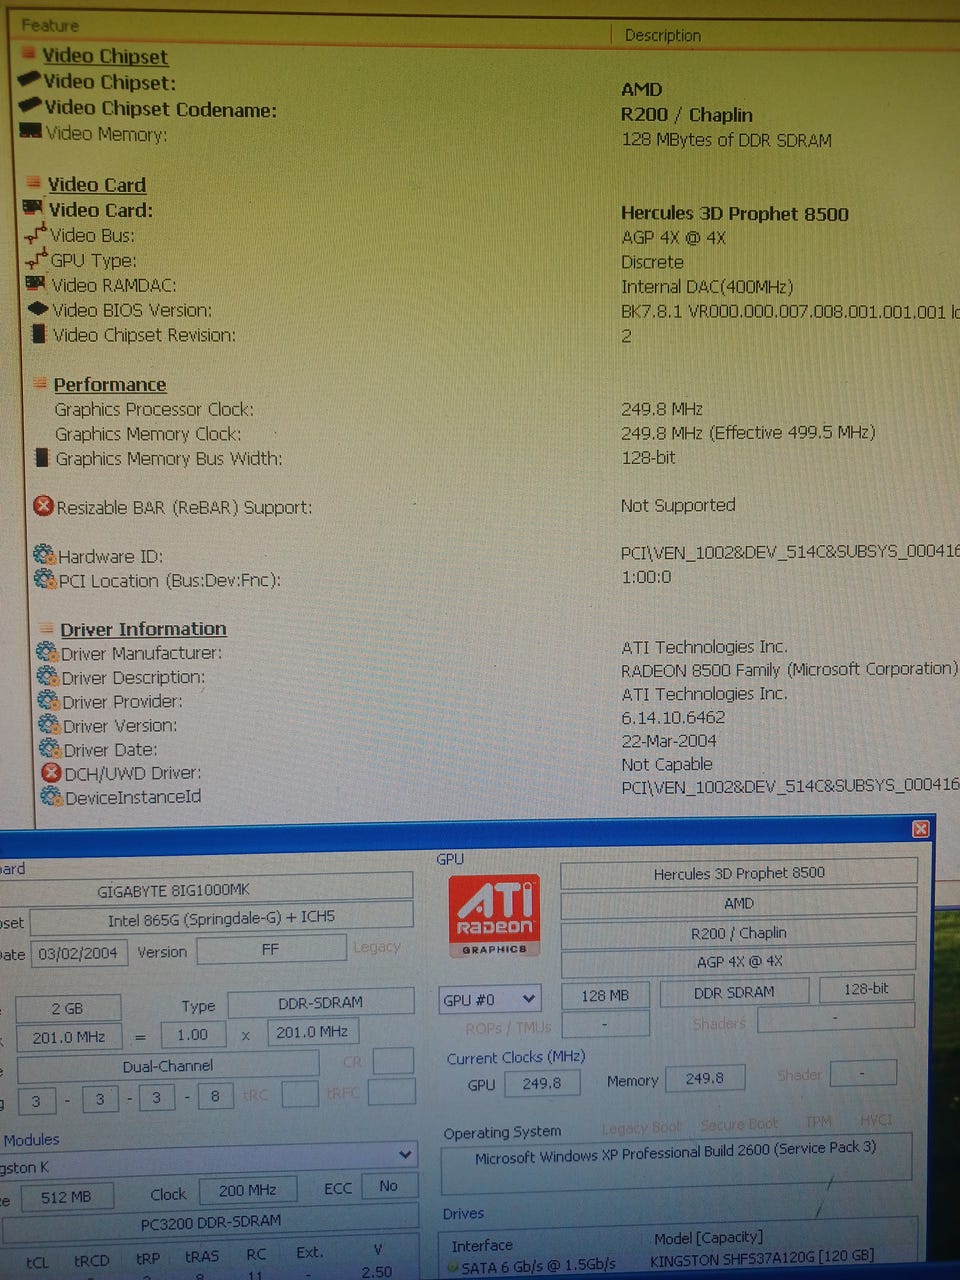Viewport: 960px width, 1280px height.
Task: Click the Driver Information section header icon
Action: pyautogui.click(x=46, y=628)
